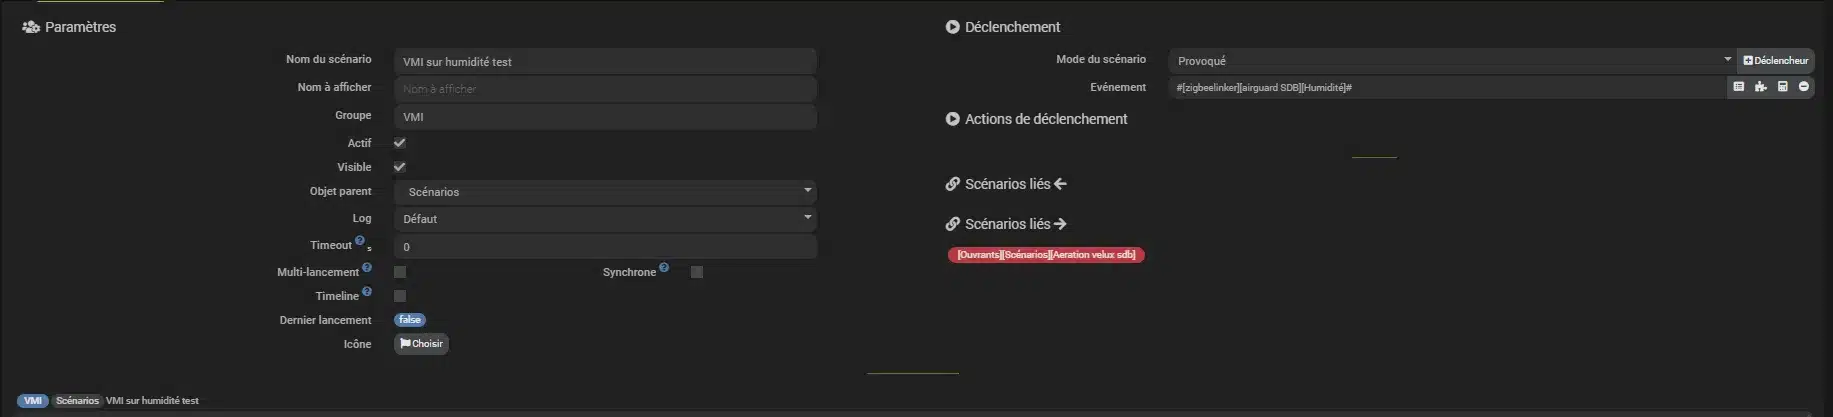
Task: Enable the Multi-lancement checkbox
Action: tap(400, 272)
